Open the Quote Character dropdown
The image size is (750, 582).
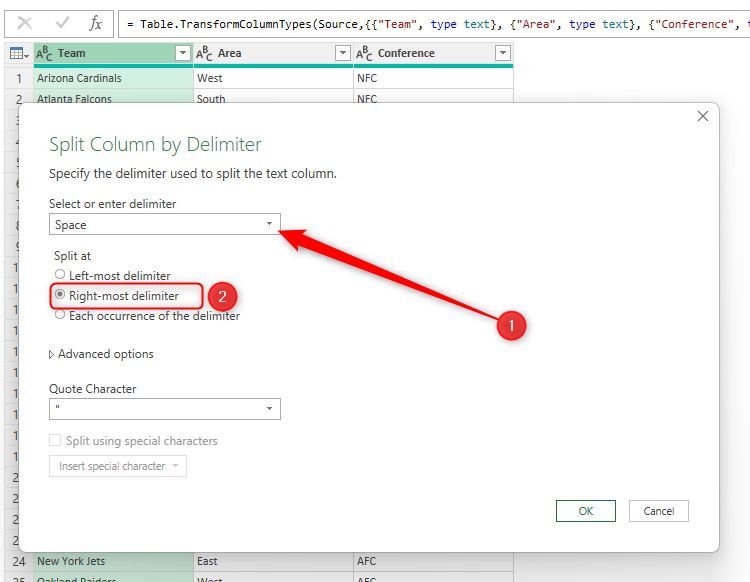coord(165,409)
